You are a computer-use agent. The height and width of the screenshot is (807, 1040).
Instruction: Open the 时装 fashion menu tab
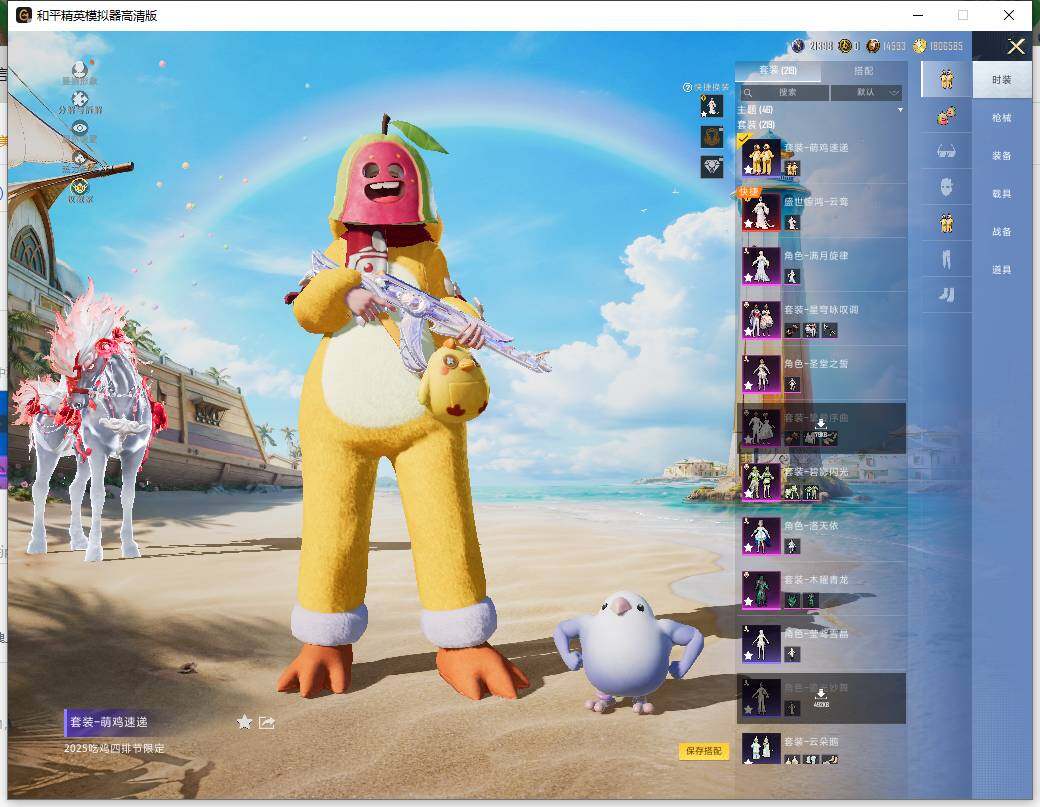pyautogui.click(x=1002, y=80)
